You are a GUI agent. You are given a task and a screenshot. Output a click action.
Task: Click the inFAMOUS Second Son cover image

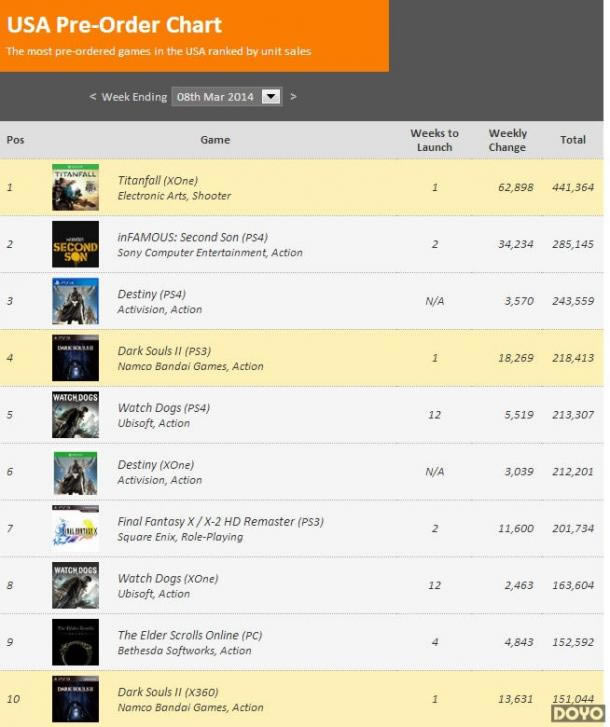point(76,244)
